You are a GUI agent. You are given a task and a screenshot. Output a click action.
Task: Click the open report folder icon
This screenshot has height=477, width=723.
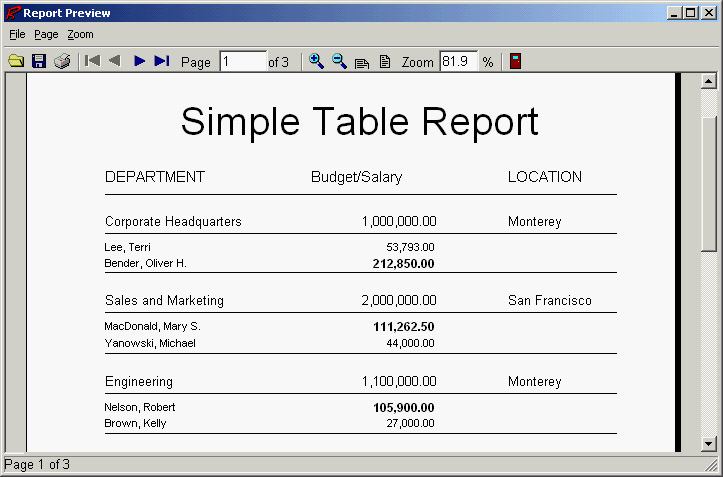click(16, 61)
